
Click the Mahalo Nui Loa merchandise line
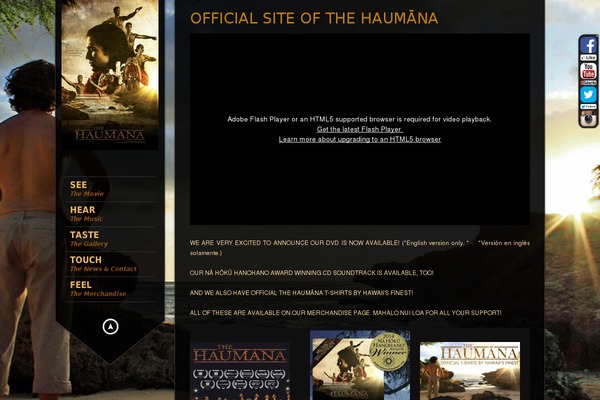(x=346, y=313)
